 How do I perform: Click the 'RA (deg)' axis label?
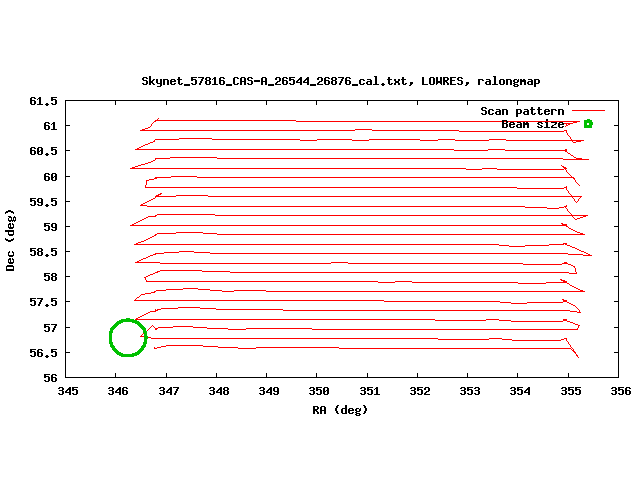pyautogui.click(x=340, y=410)
